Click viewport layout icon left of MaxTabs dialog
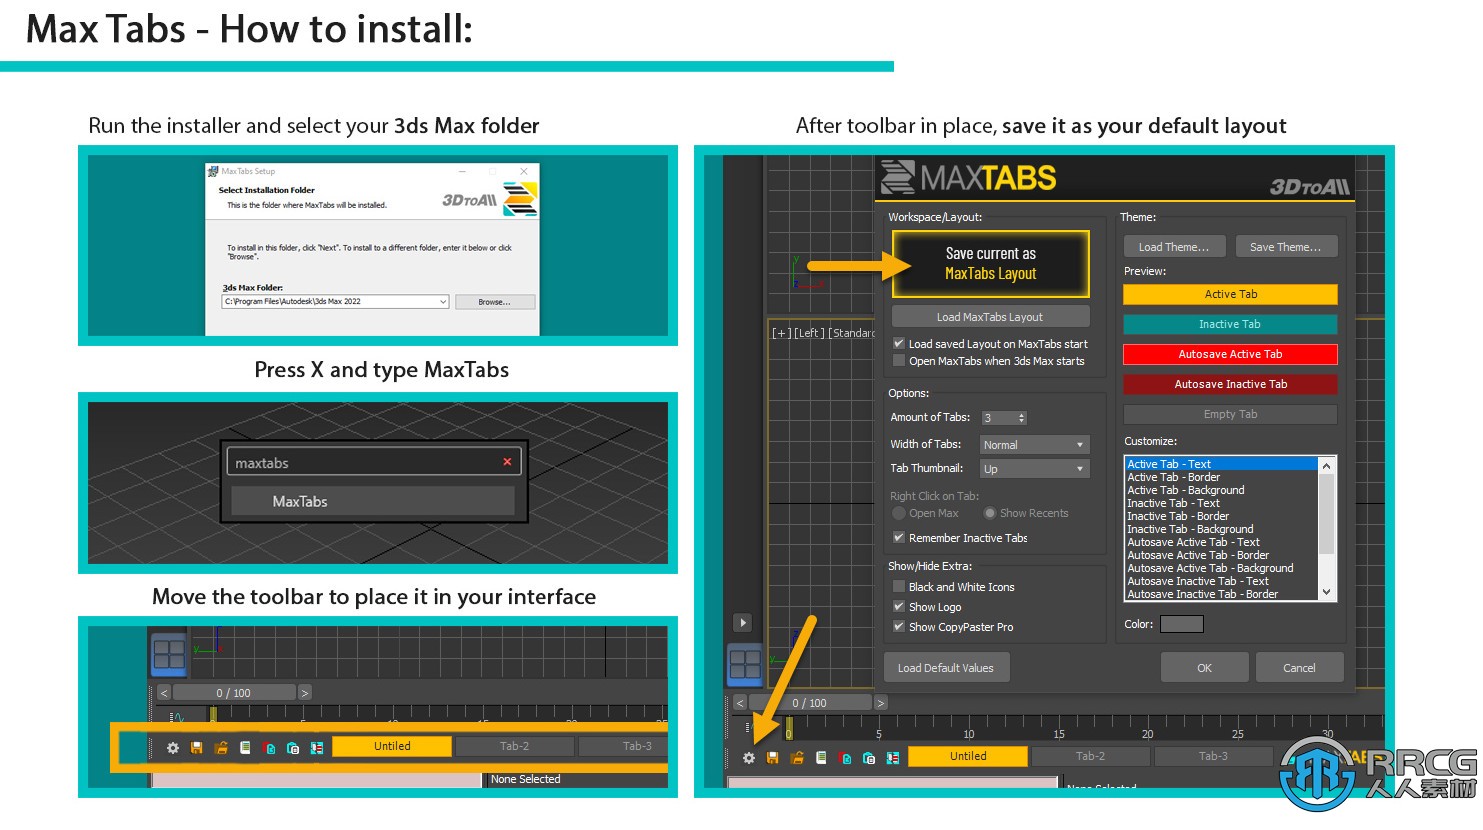This screenshot has width=1483, height=830. point(745,665)
